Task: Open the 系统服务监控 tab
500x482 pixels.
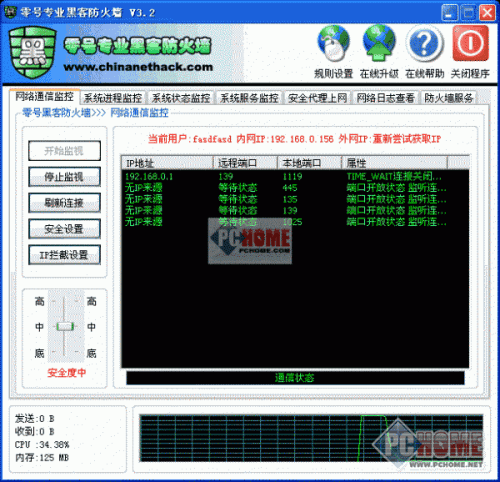Action: click(249, 98)
